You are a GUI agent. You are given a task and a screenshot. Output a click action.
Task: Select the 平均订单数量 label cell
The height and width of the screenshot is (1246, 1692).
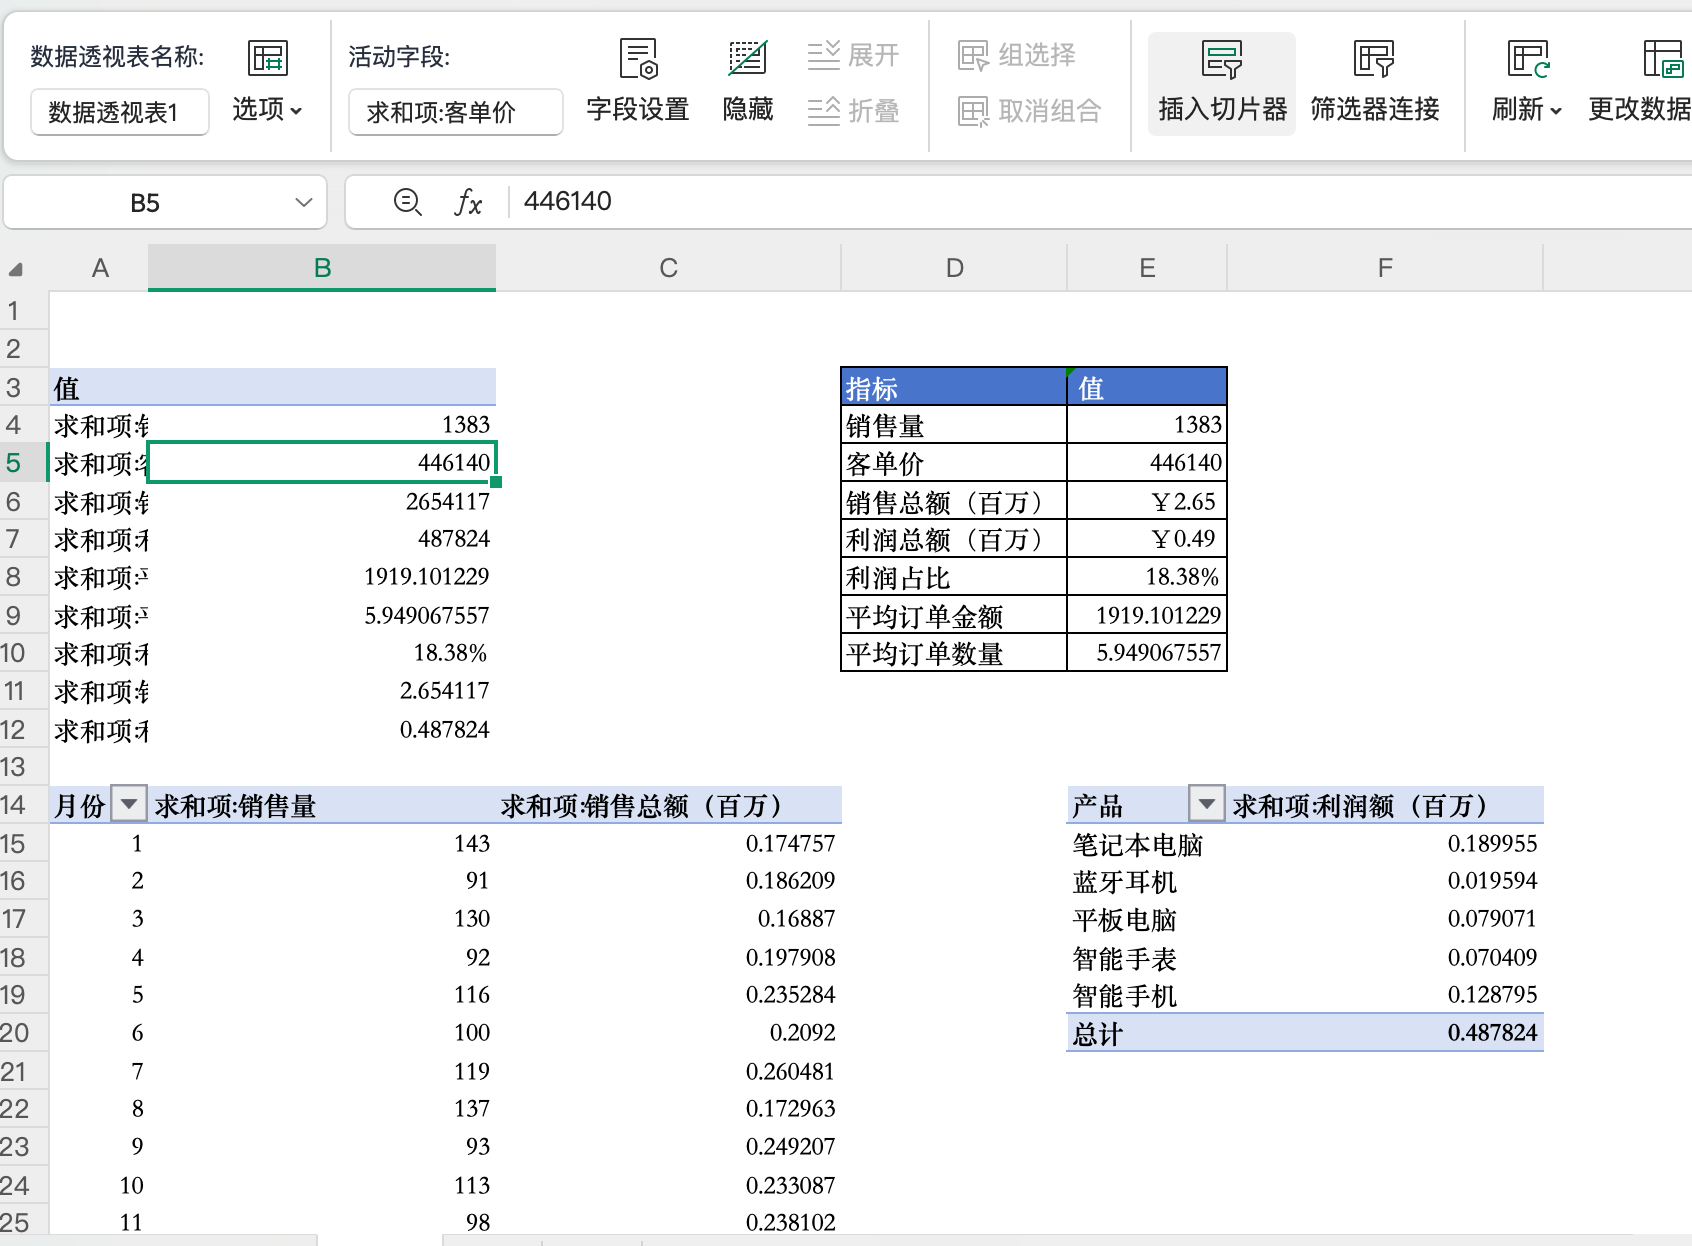pos(954,653)
